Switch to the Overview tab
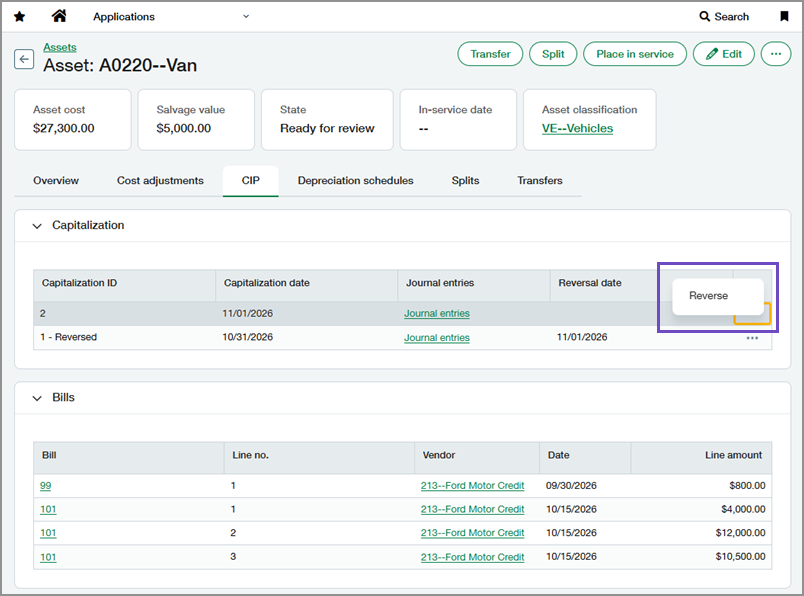Viewport: 804px width, 596px height. 56,181
